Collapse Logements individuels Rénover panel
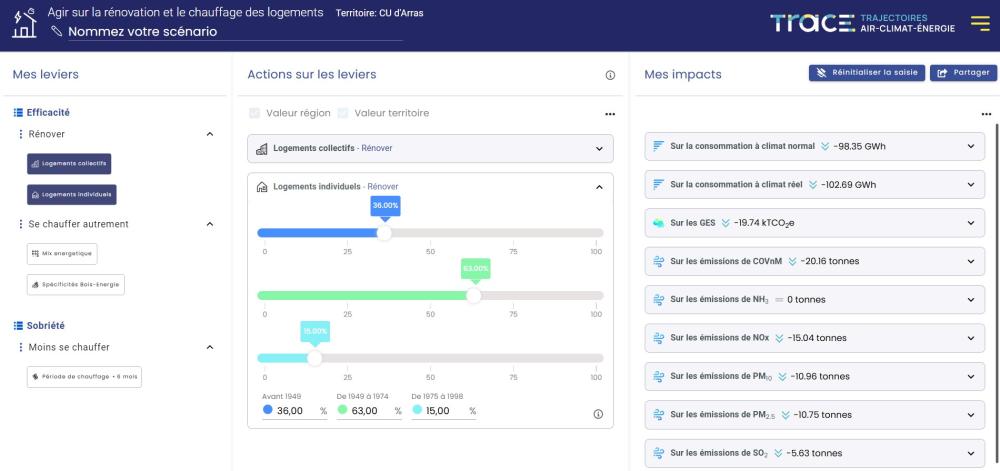1000x471 pixels. click(x=599, y=186)
